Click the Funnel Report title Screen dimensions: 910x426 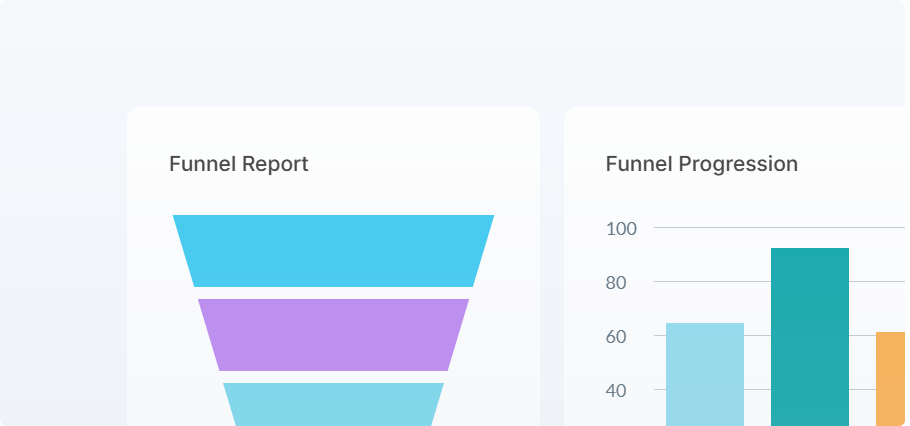tap(239, 164)
